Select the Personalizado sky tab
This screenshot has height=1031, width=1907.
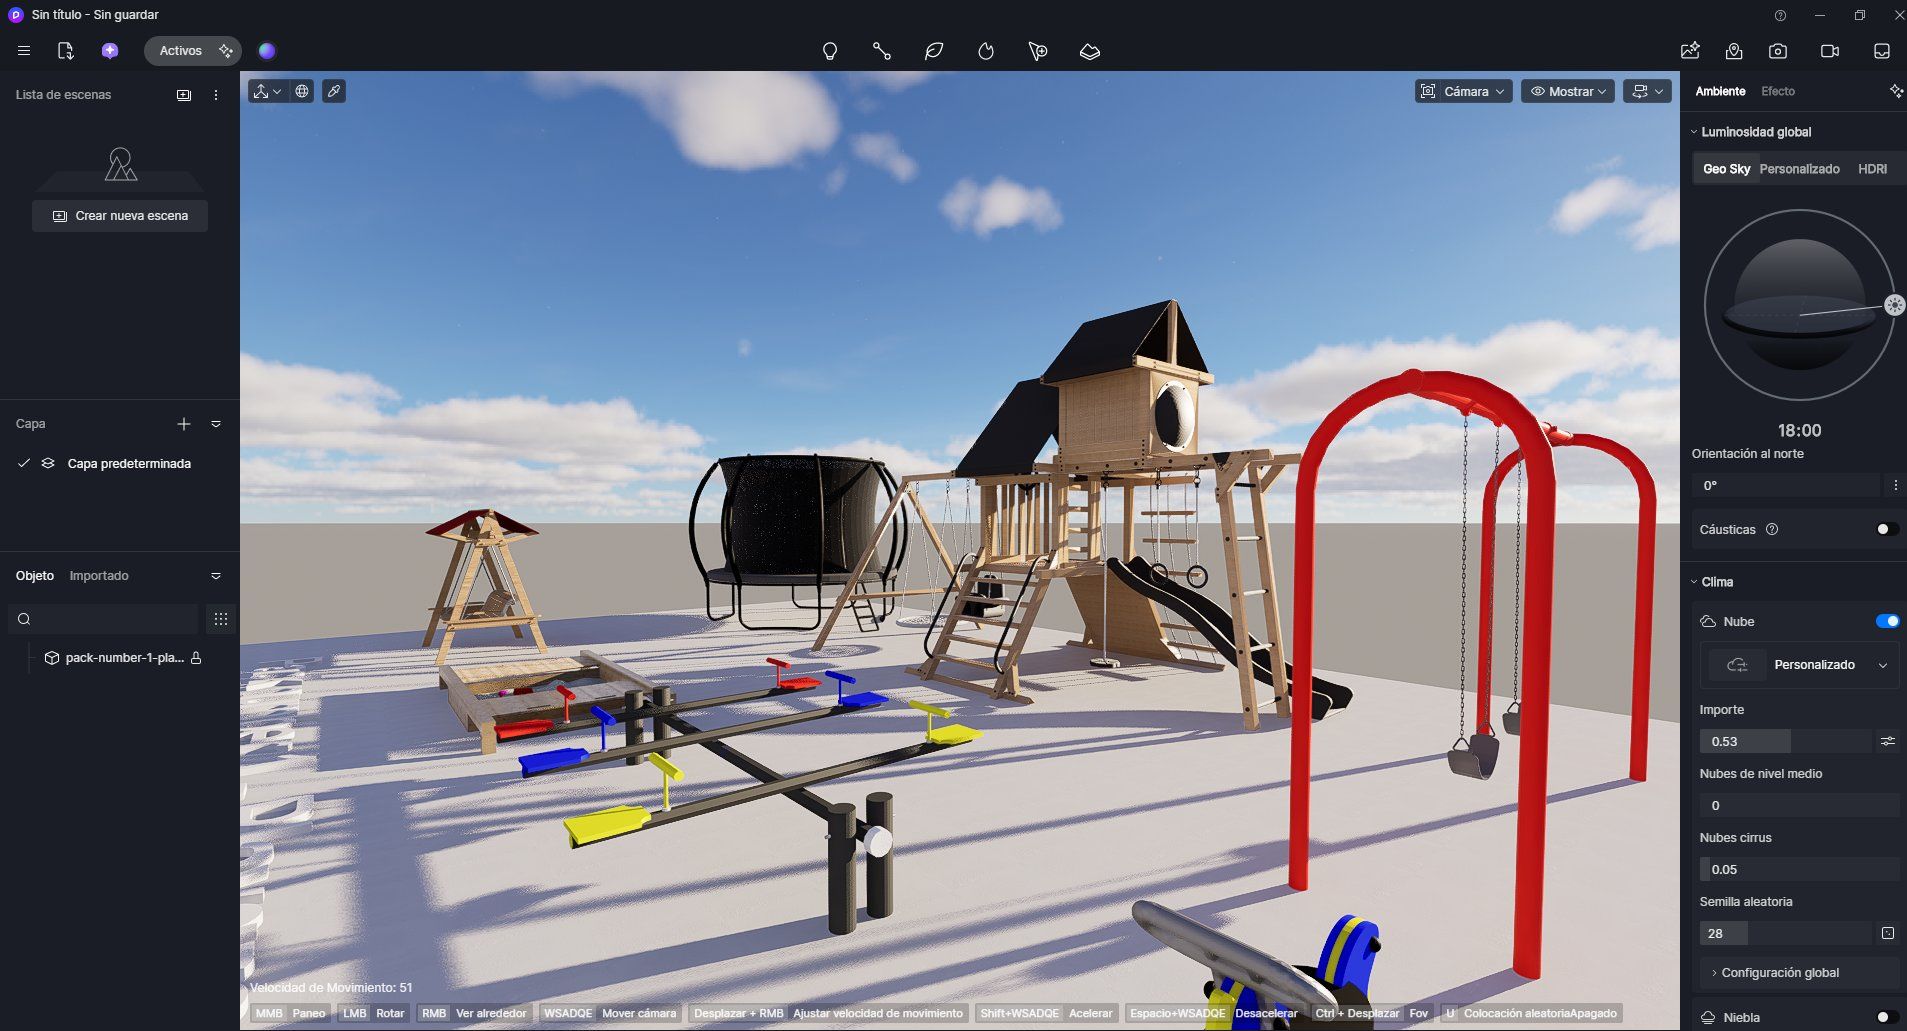(1799, 169)
